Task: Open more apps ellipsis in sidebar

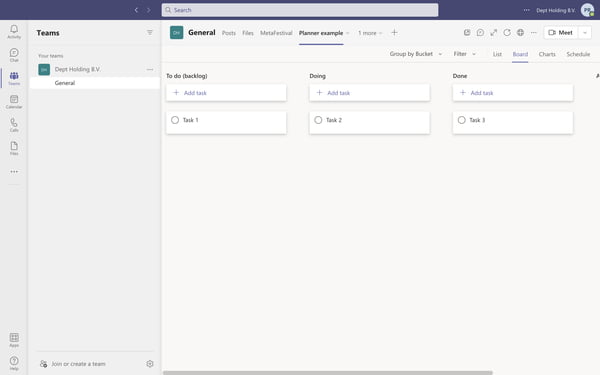Action: click(14, 171)
